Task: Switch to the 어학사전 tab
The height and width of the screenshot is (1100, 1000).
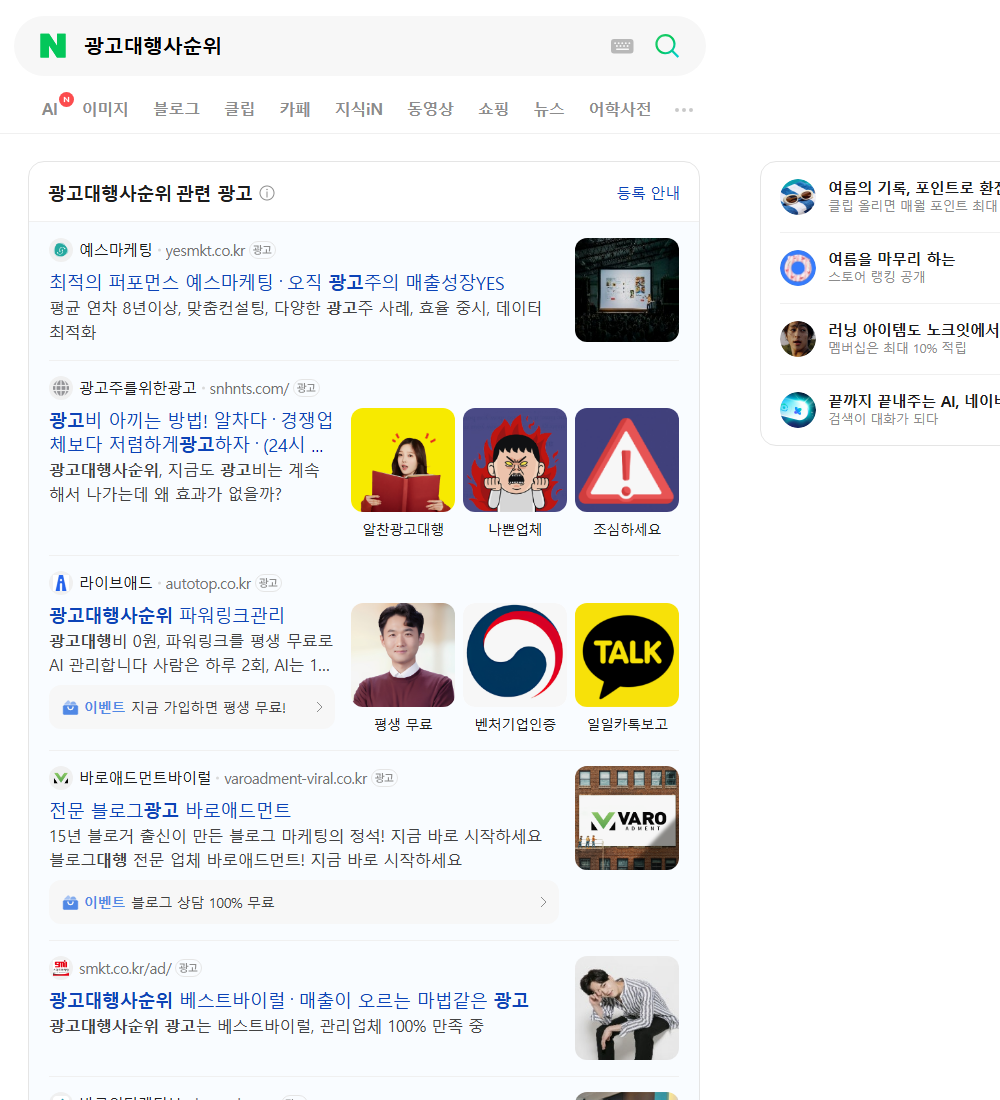Action: 620,109
